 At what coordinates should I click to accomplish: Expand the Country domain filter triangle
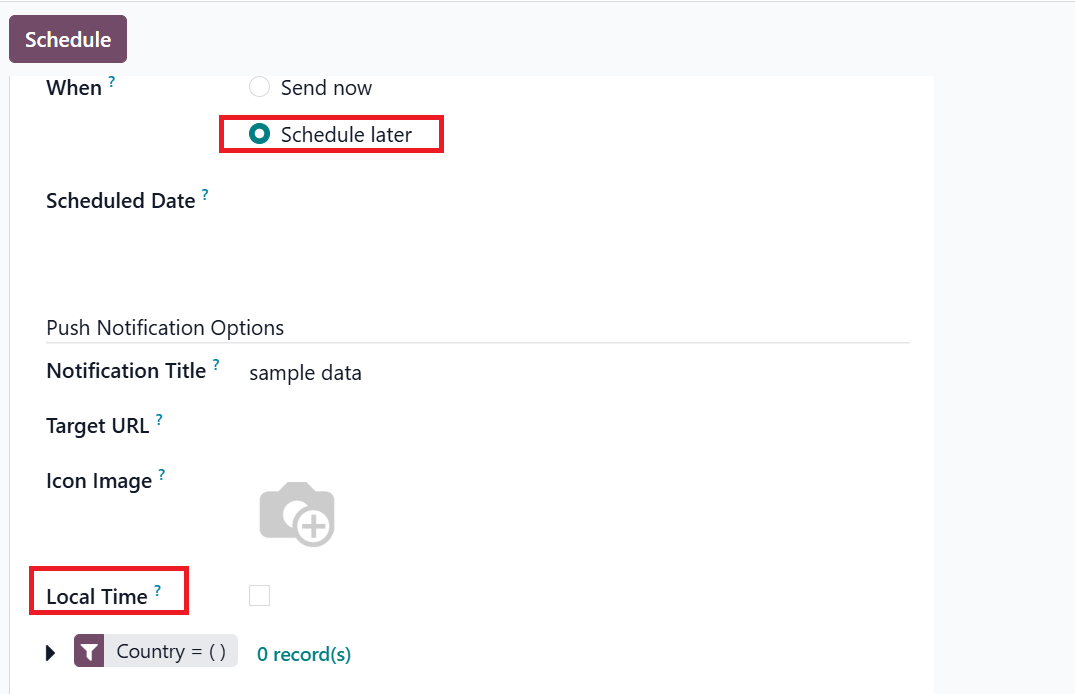click(x=52, y=653)
